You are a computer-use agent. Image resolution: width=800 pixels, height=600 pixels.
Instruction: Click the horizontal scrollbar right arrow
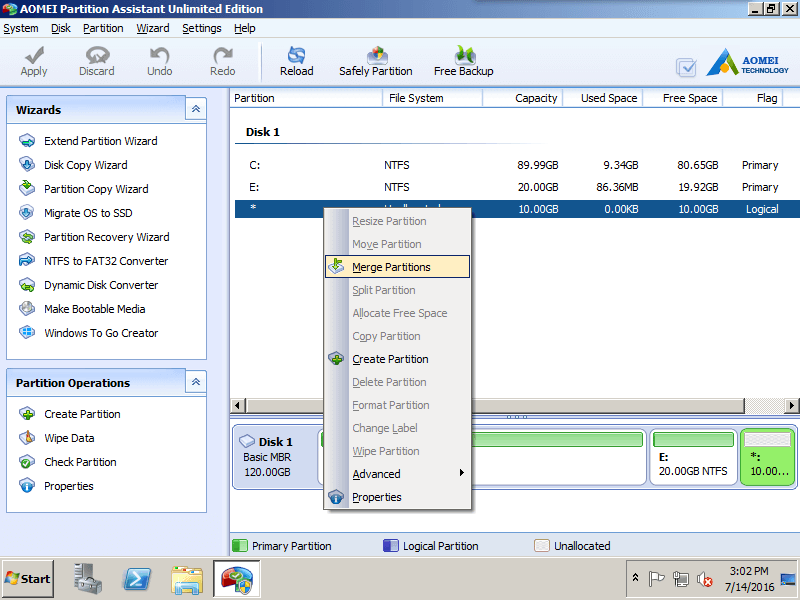coord(791,406)
